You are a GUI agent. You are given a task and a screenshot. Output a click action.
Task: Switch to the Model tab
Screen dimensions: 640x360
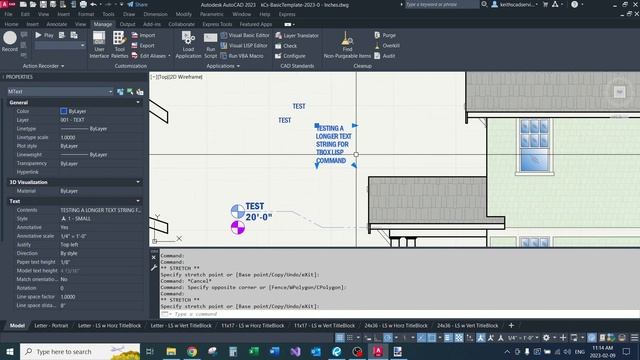pos(17,325)
